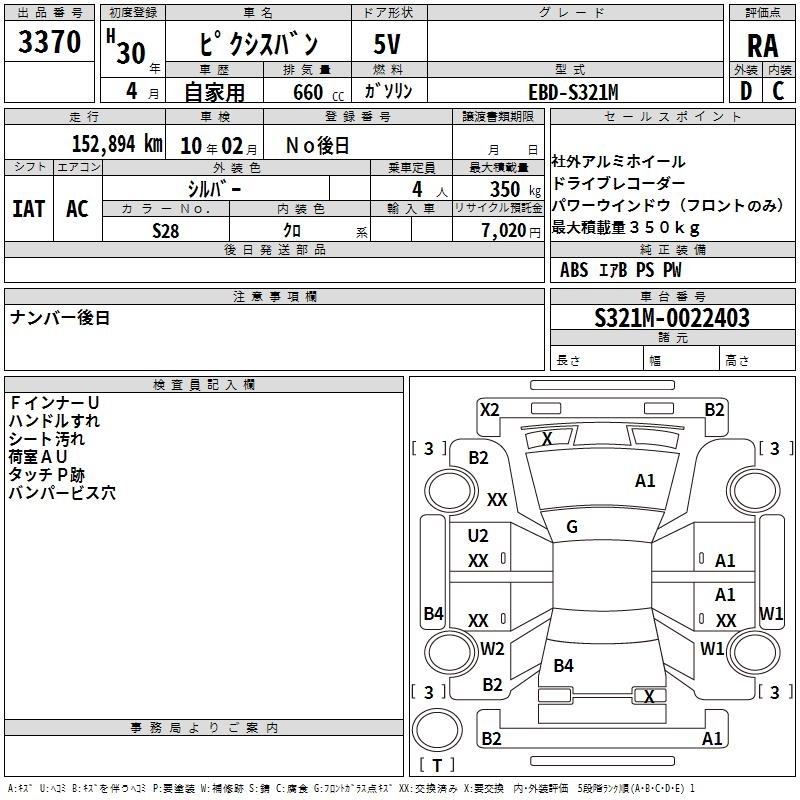Click the 後日発送部品 section header

point(274,249)
